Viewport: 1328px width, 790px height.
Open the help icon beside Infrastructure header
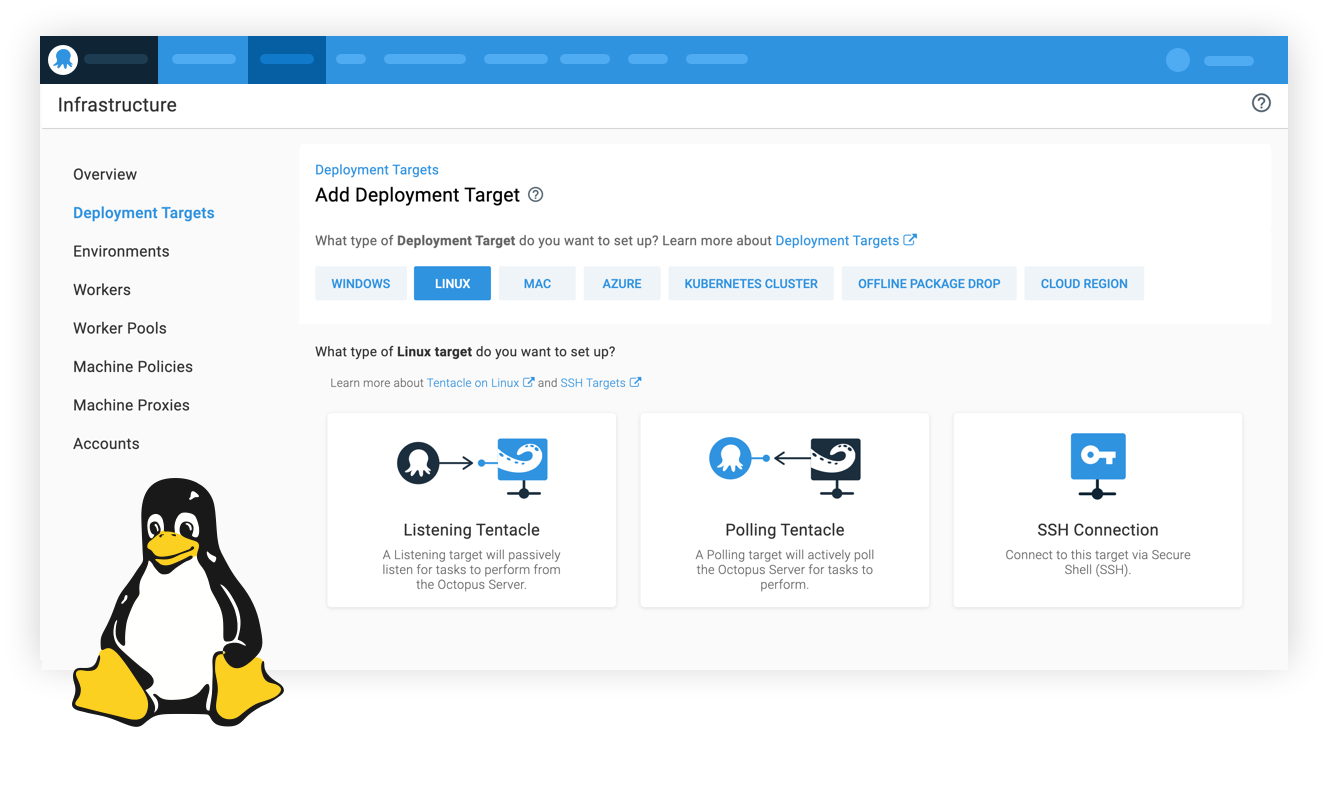[1261, 103]
